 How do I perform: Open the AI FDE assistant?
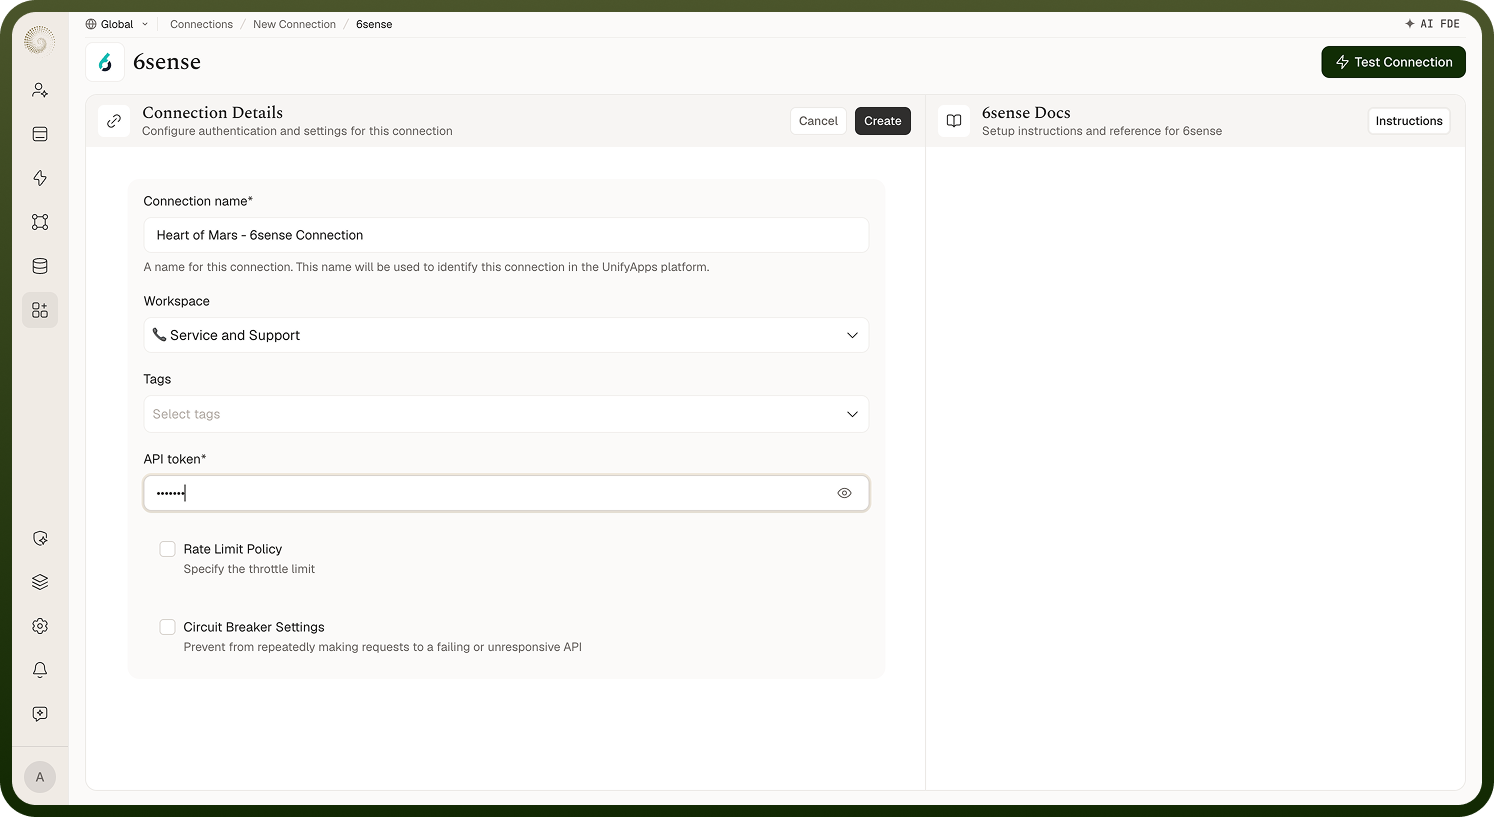pos(1432,24)
